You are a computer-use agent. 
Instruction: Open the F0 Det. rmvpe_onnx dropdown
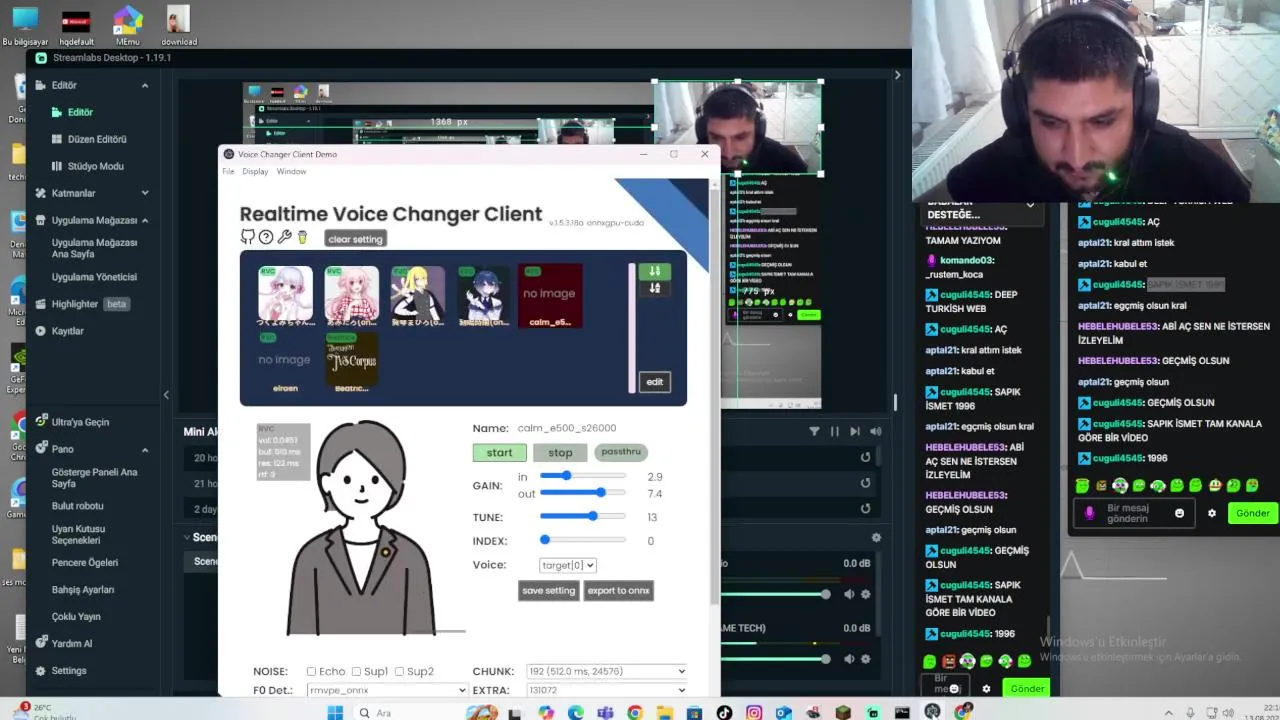click(x=387, y=690)
